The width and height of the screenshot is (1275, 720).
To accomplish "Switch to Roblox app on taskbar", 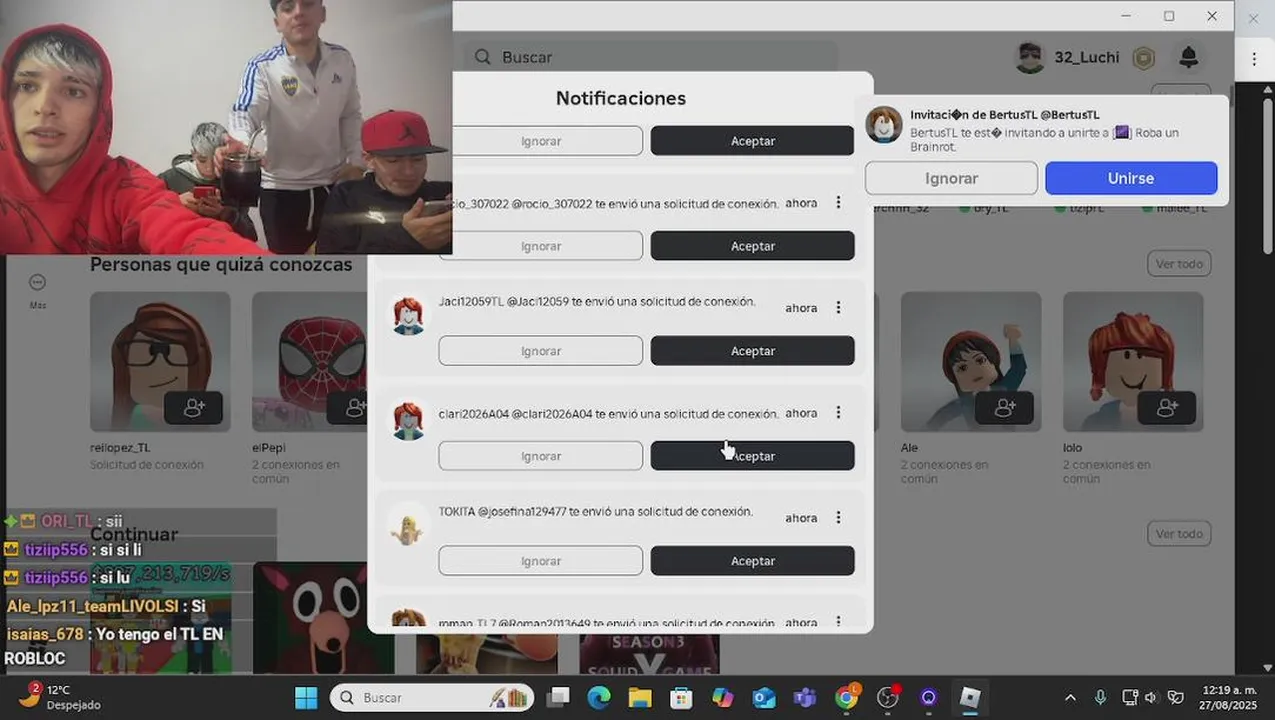I will [x=969, y=697].
